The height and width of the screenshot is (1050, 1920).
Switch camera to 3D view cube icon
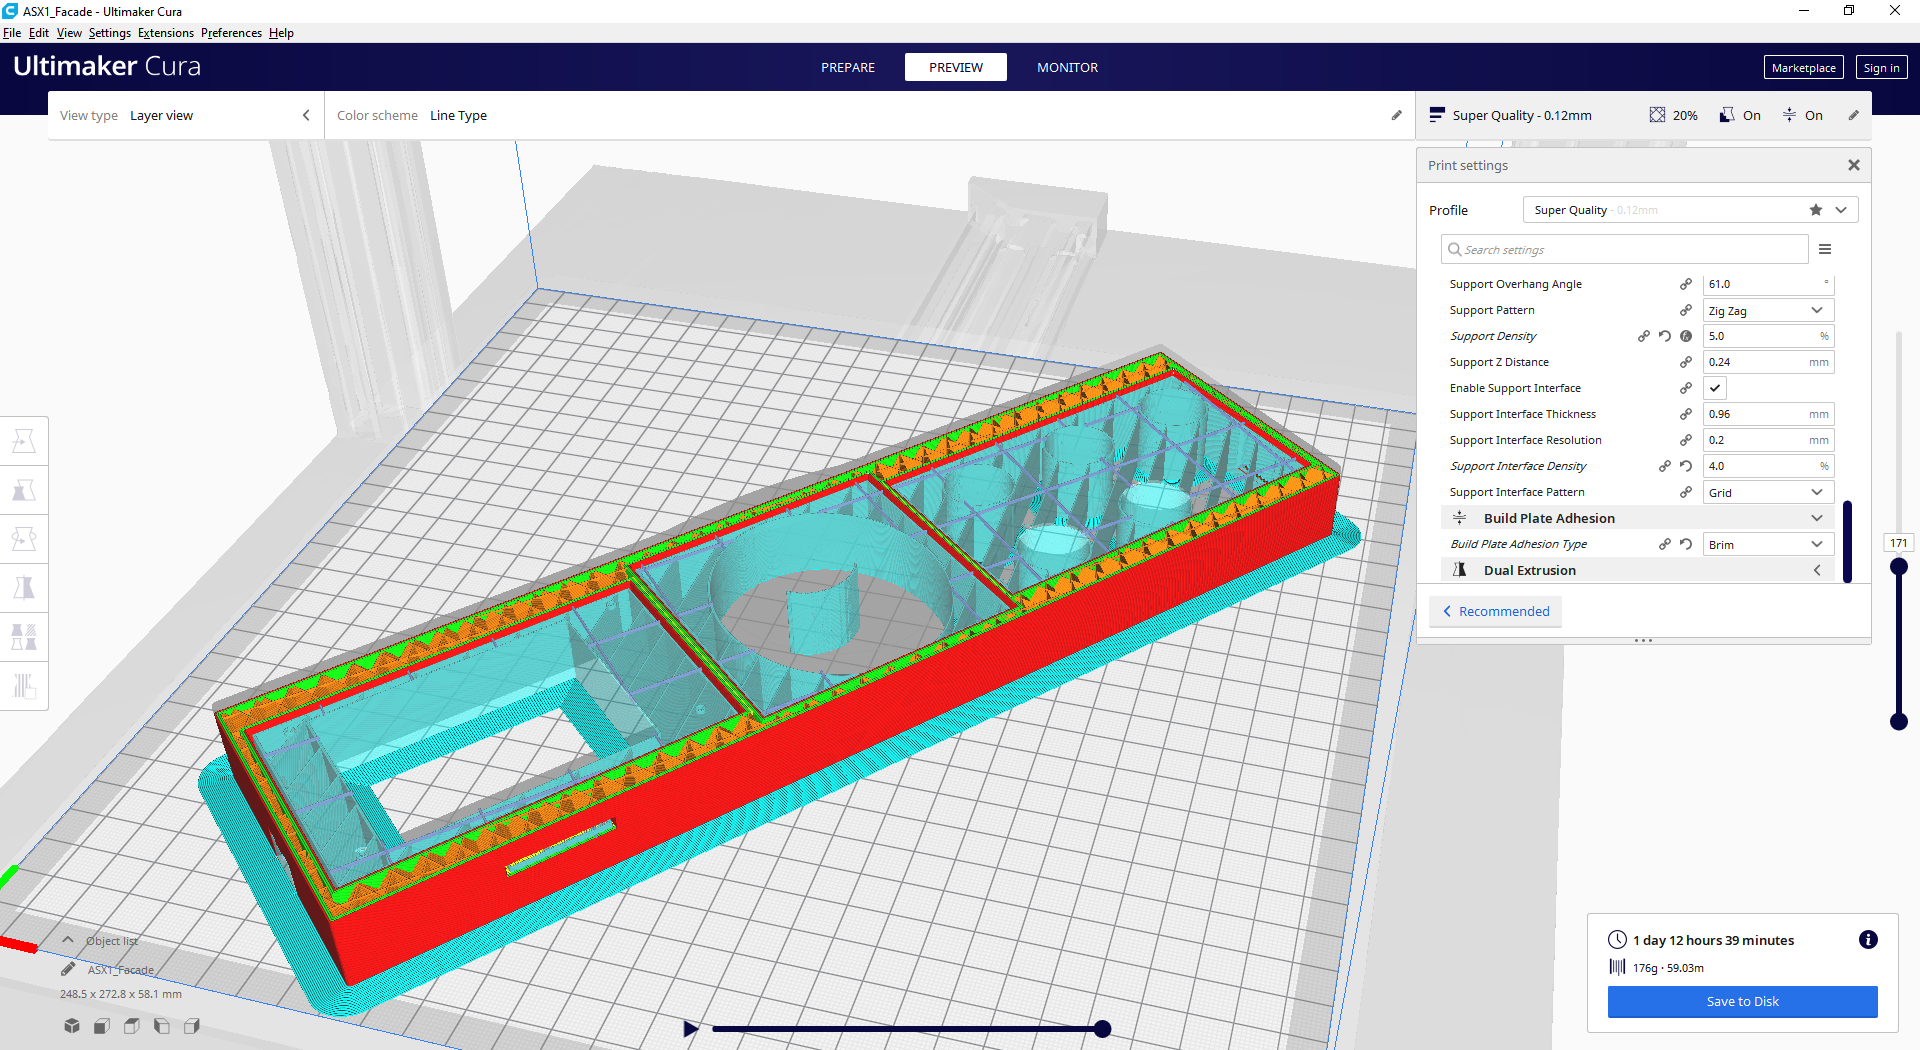(72, 1026)
